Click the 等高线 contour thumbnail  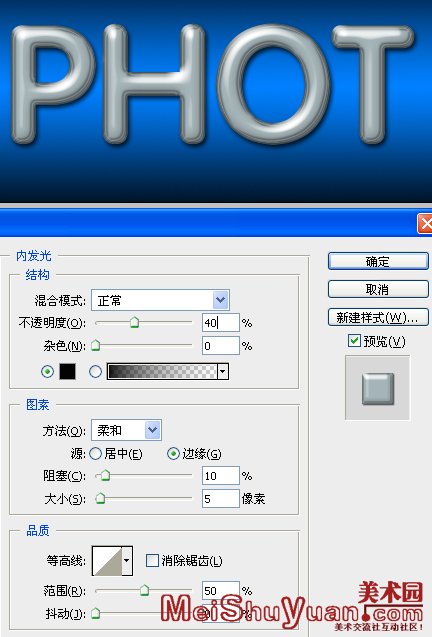pos(107,561)
